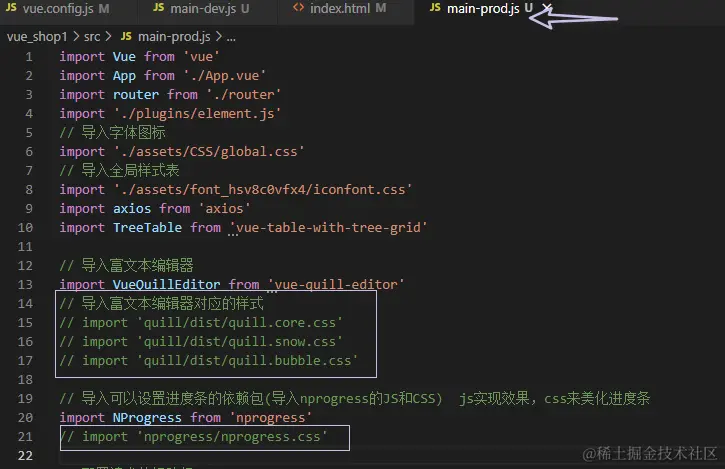This screenshot has height=469, width=725.
Task: Click the './router' import path
Action: pos(244,94)
